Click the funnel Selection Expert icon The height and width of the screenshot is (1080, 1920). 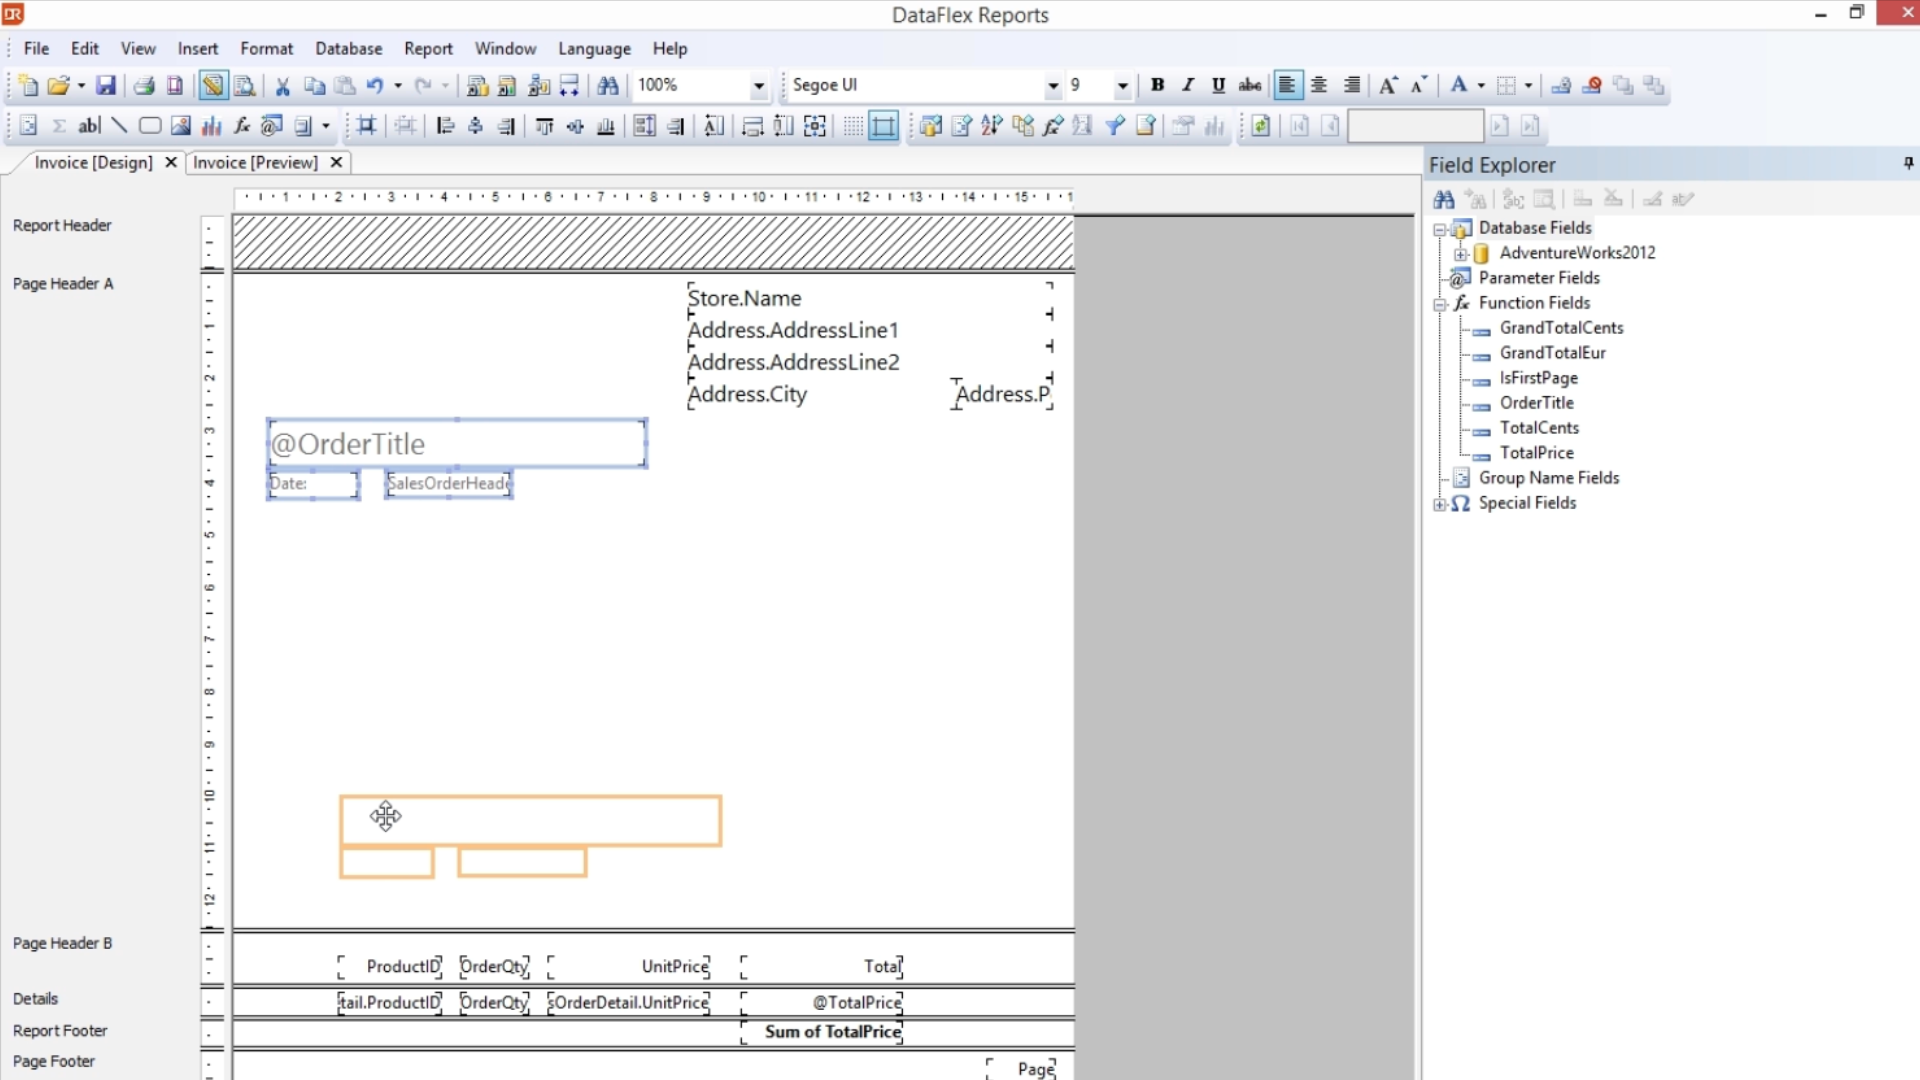(x=1115, y=126)
